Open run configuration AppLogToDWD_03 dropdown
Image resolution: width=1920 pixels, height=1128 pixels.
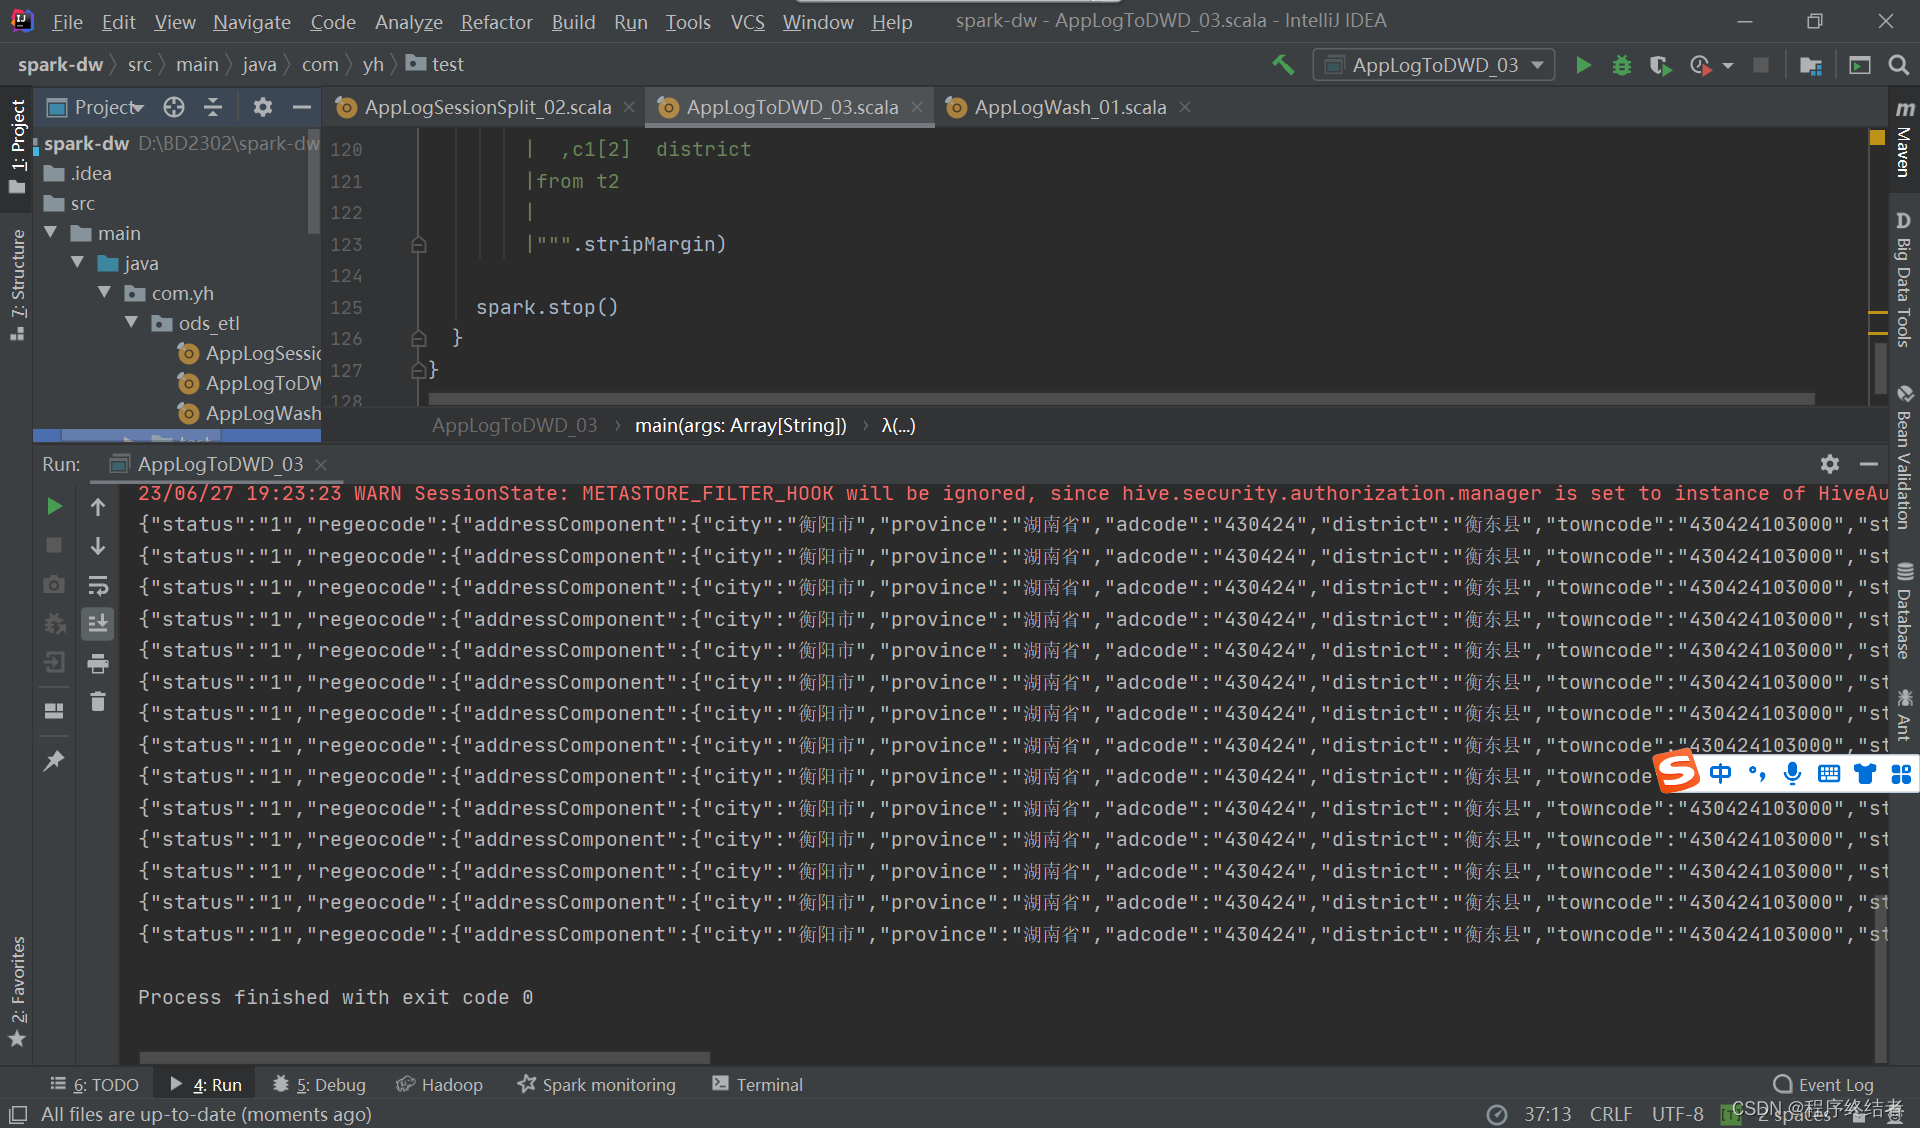[1433, 65]
